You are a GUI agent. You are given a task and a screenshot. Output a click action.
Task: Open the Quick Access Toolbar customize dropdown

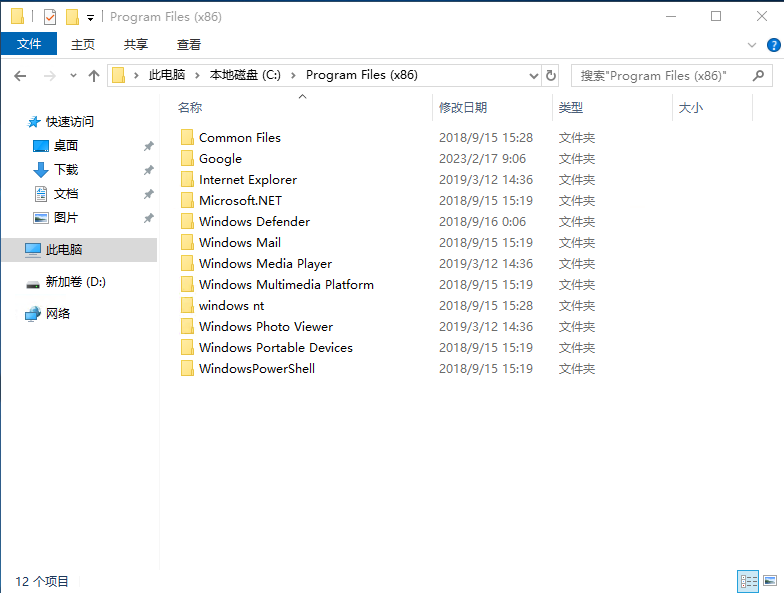point(90,18)
